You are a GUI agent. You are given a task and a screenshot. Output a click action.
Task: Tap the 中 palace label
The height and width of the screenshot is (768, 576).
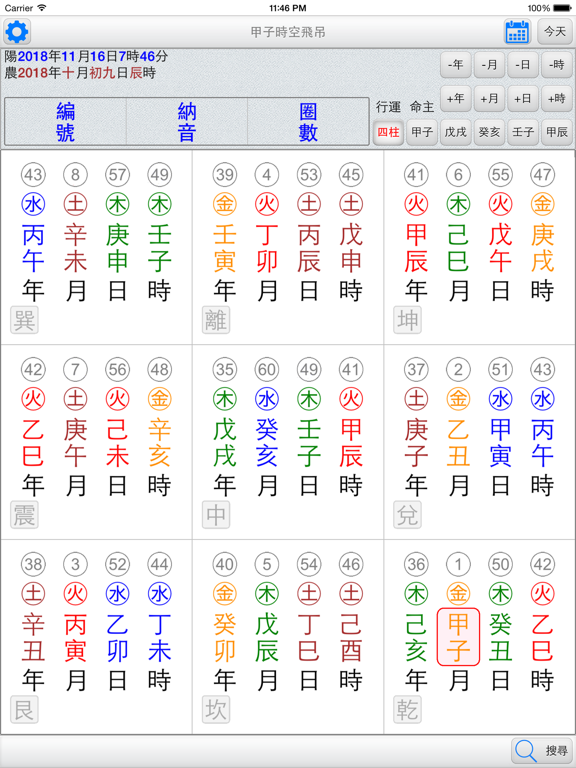pyautogui.click(x=216, y=515)
